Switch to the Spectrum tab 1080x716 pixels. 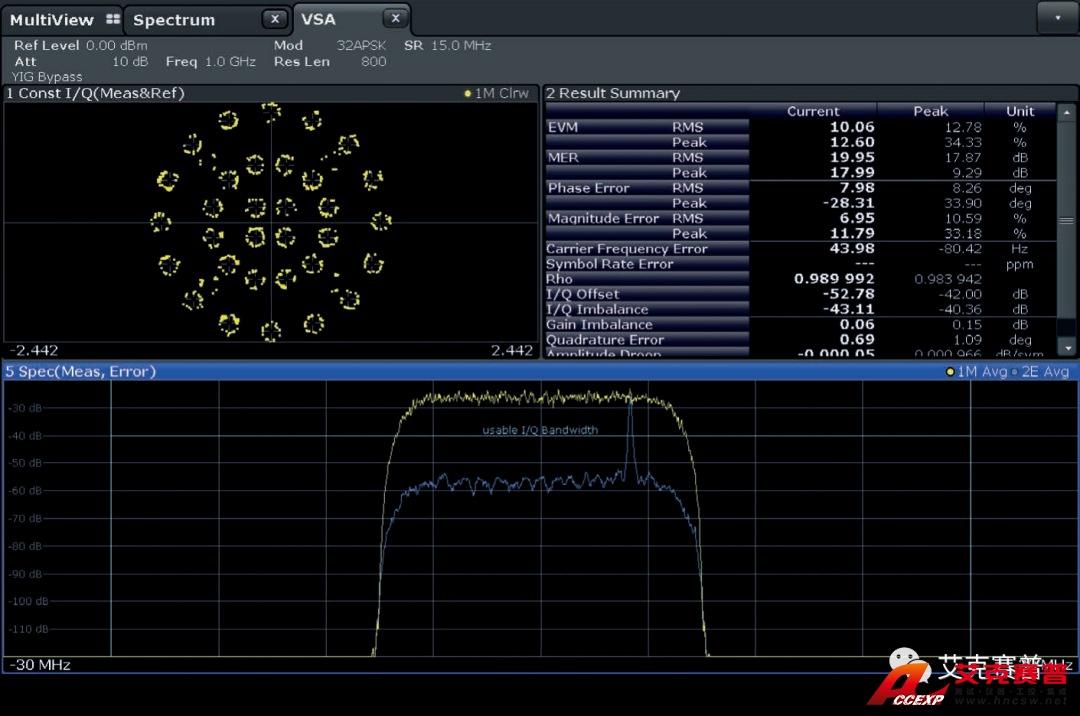[x=174, y=20]
